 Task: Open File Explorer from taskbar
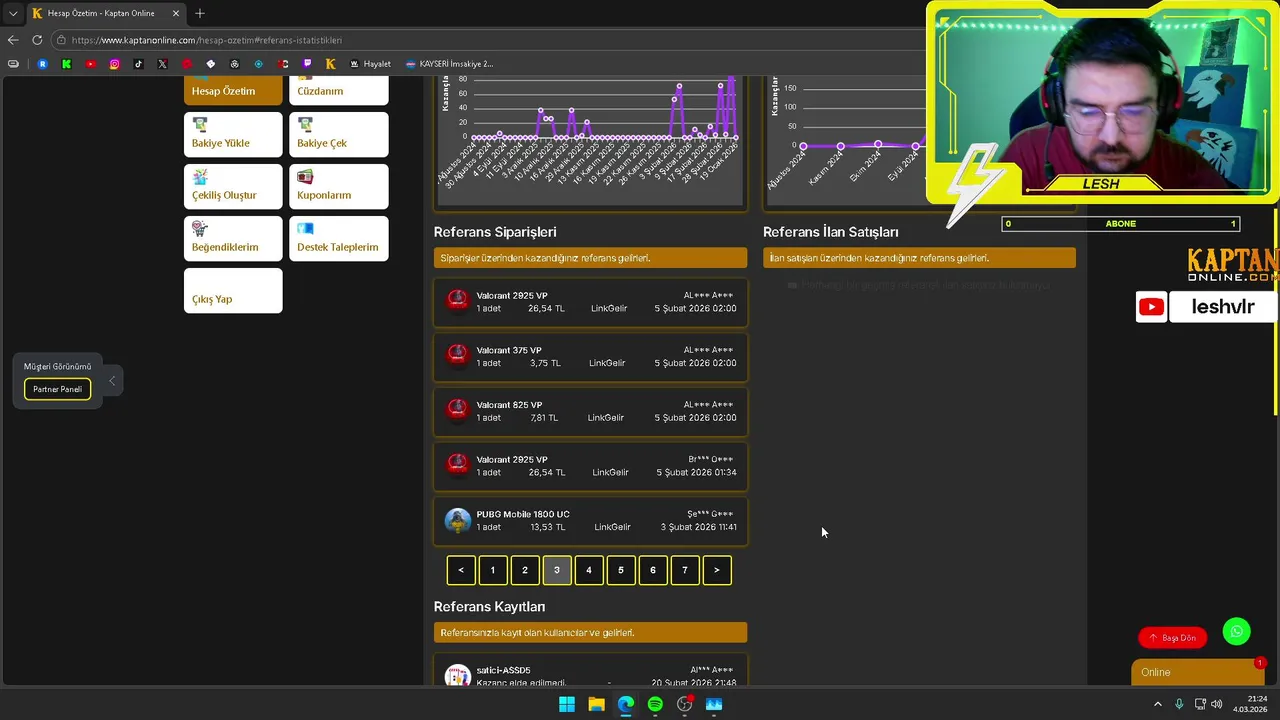click(596, 704)
